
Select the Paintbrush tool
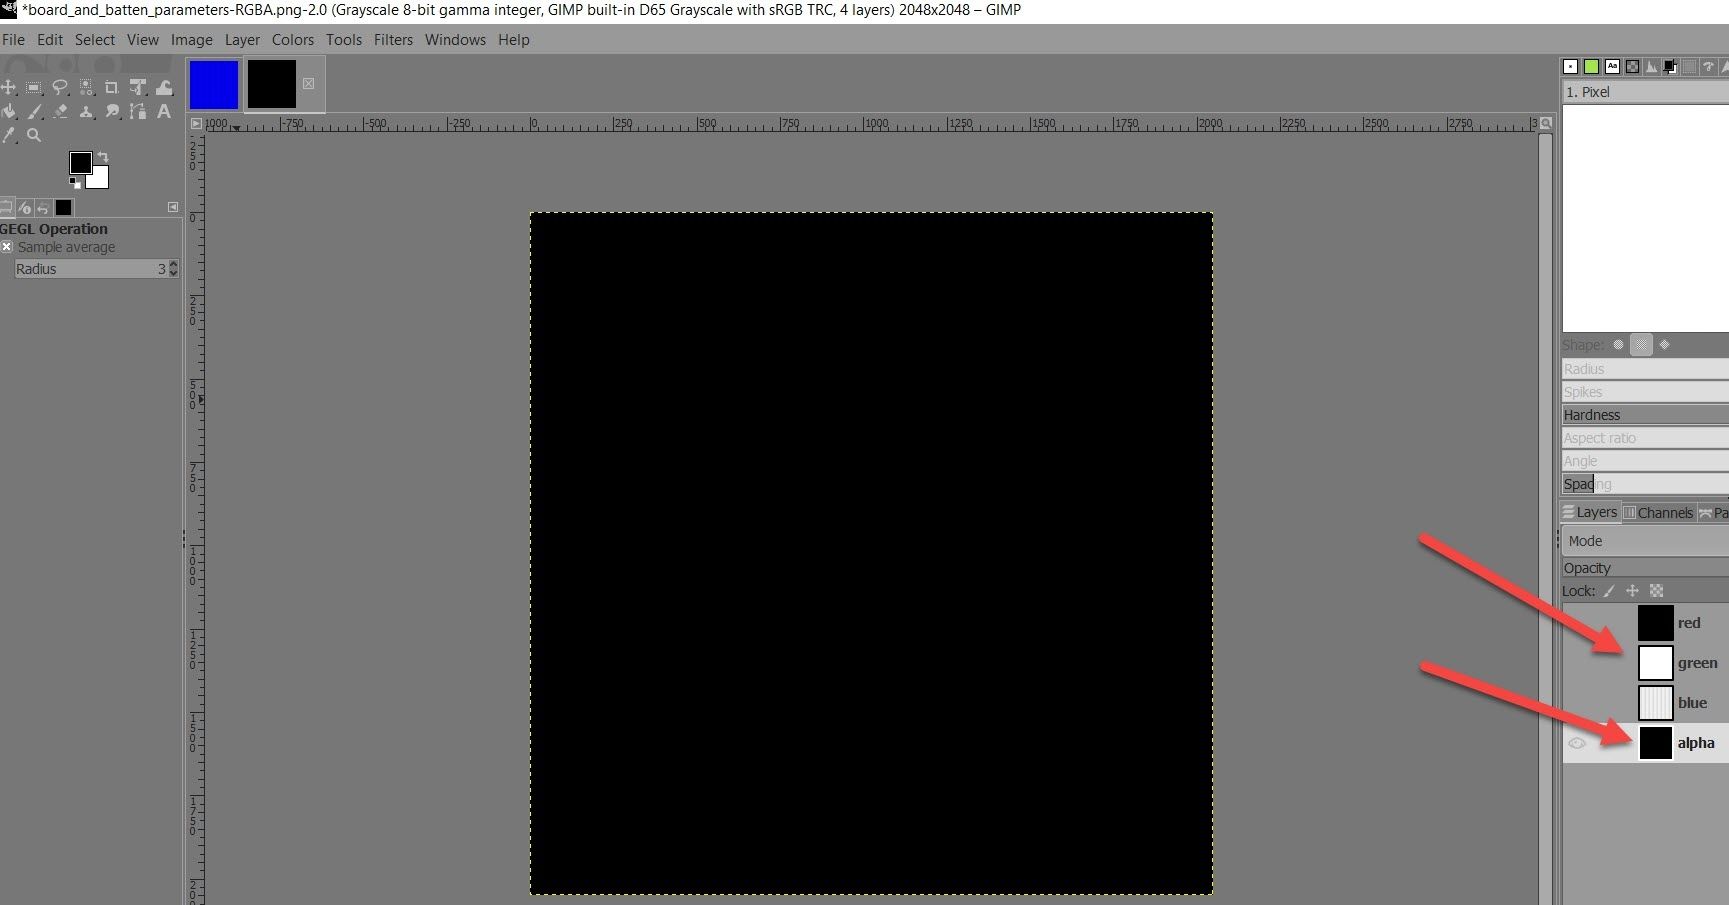click(x=35, y=112)
